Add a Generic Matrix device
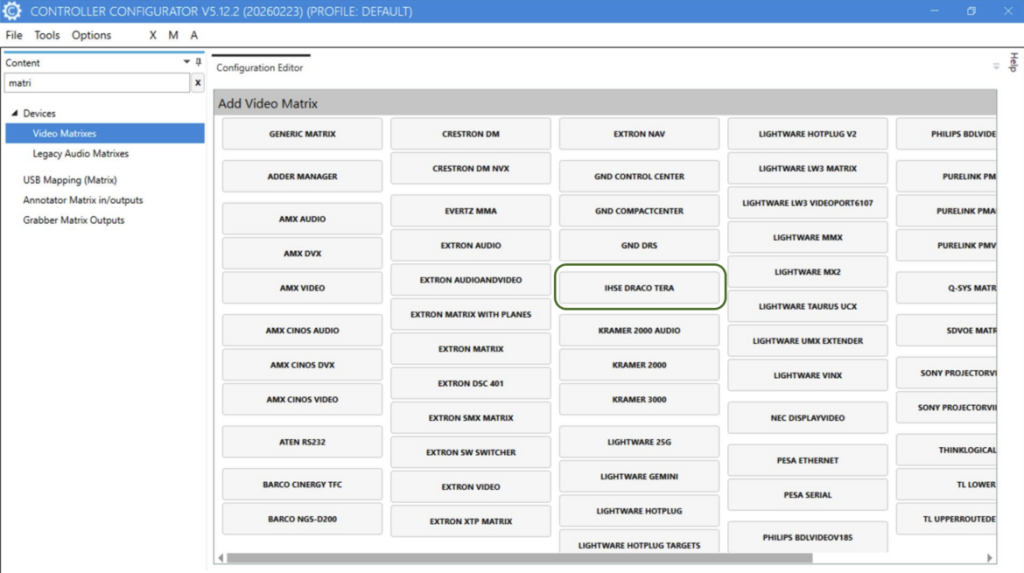Viewport: 1024px width, 573px height. [302, 134]
